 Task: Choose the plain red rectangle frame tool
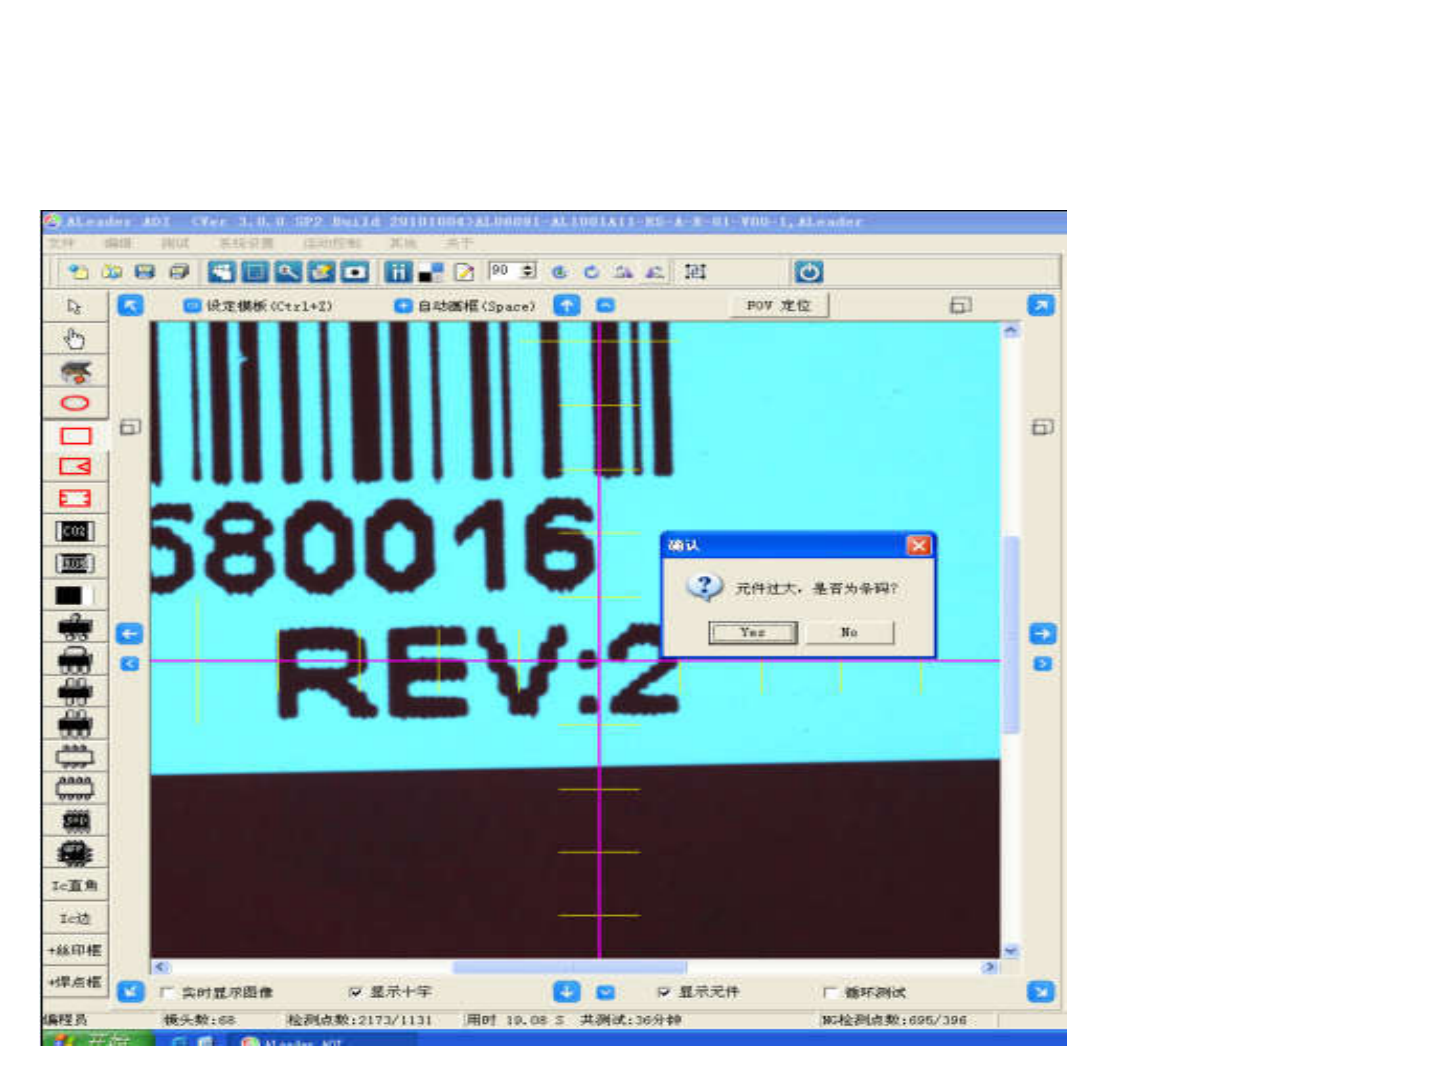coord(75,436)
